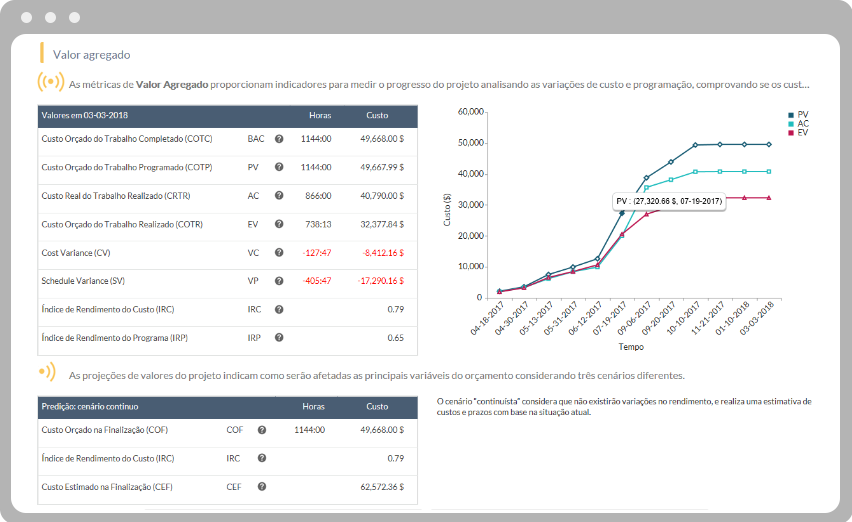Click the help icon next to BAC
This screenshot has height=522, width=852.
279,139
